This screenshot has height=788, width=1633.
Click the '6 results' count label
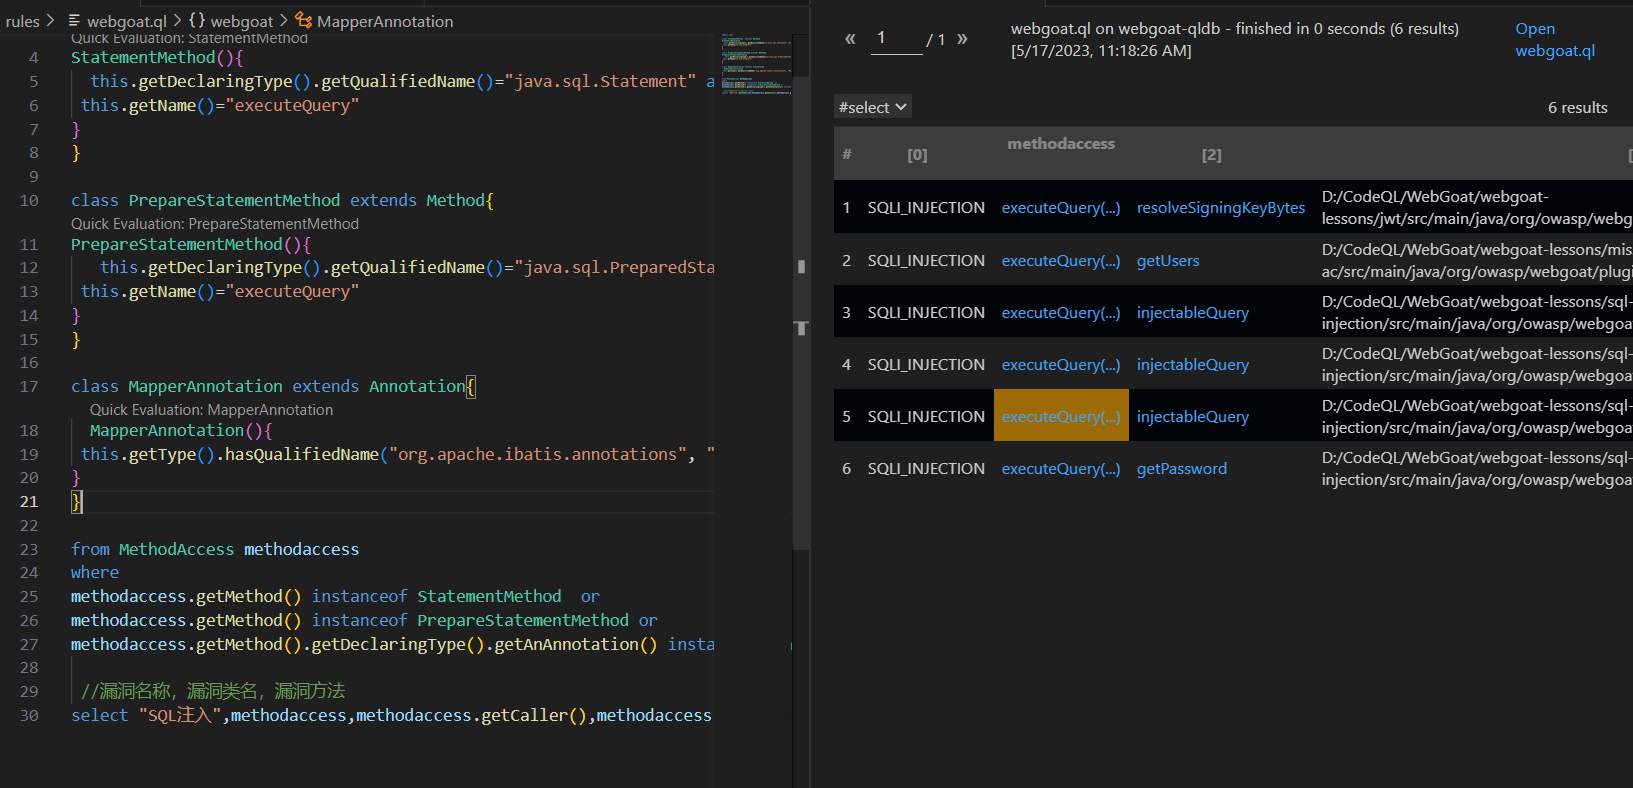tap(1577, 107)
